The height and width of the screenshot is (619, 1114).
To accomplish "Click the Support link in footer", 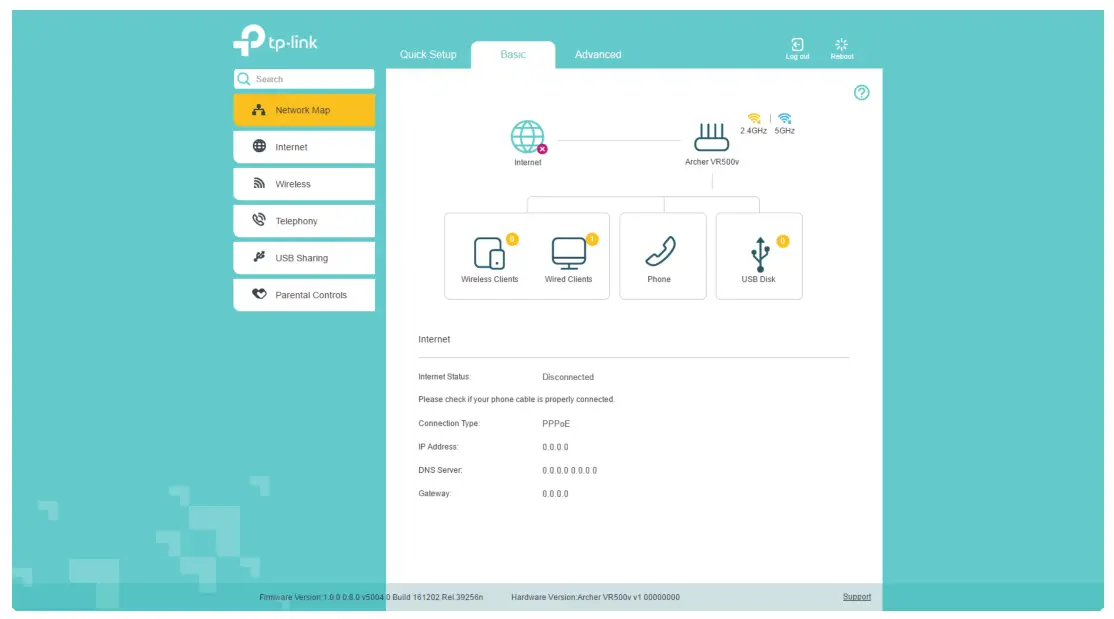I will point(857,597).
